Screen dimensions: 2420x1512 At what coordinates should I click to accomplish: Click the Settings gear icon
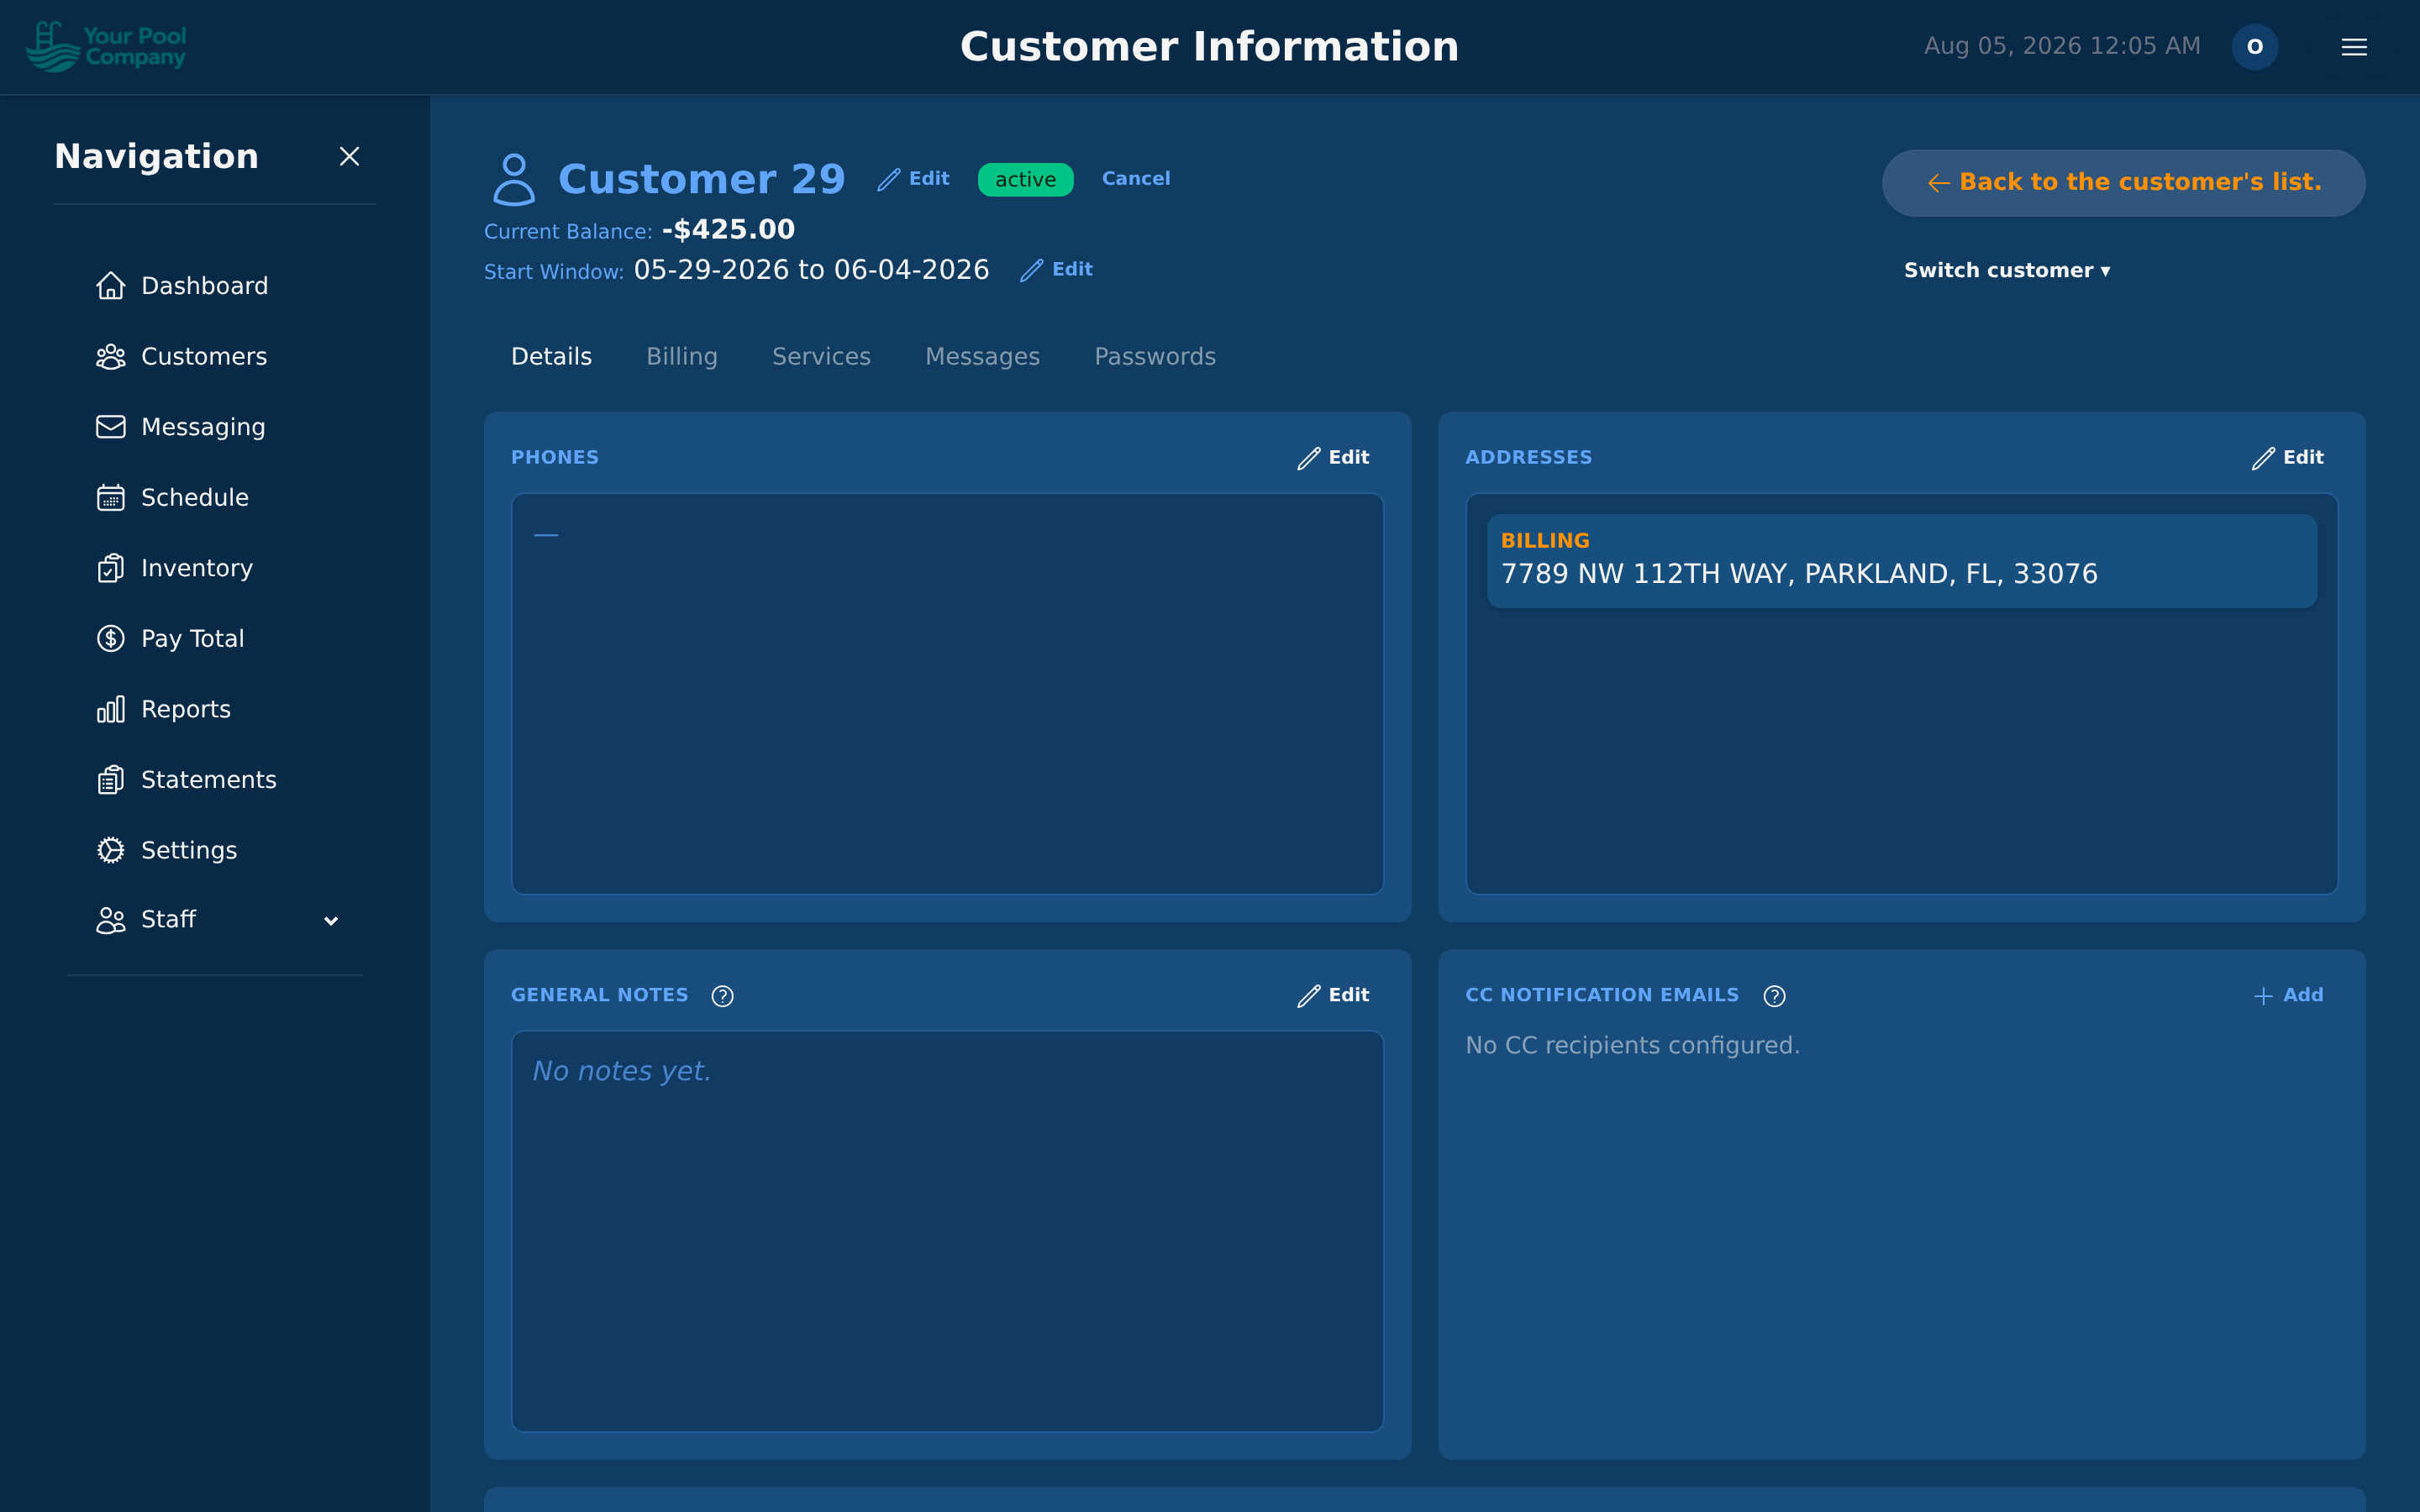tap(110, 850)
